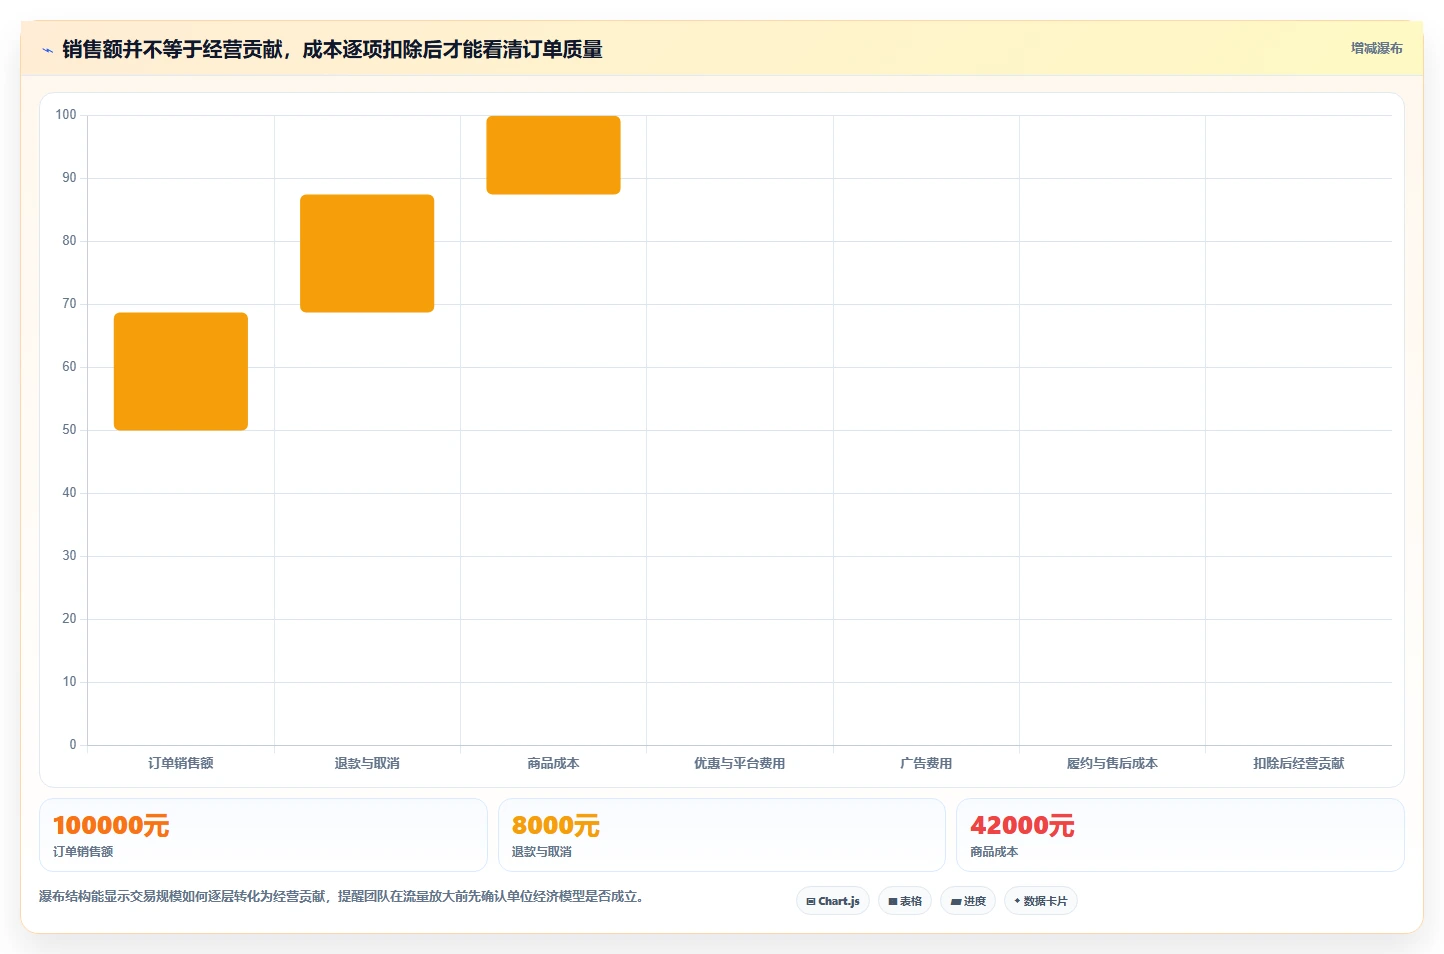Click the 数据卡片 chip
Image resolution: width=1444 pixels, height=954 pixels.
tap(1041, 901)
